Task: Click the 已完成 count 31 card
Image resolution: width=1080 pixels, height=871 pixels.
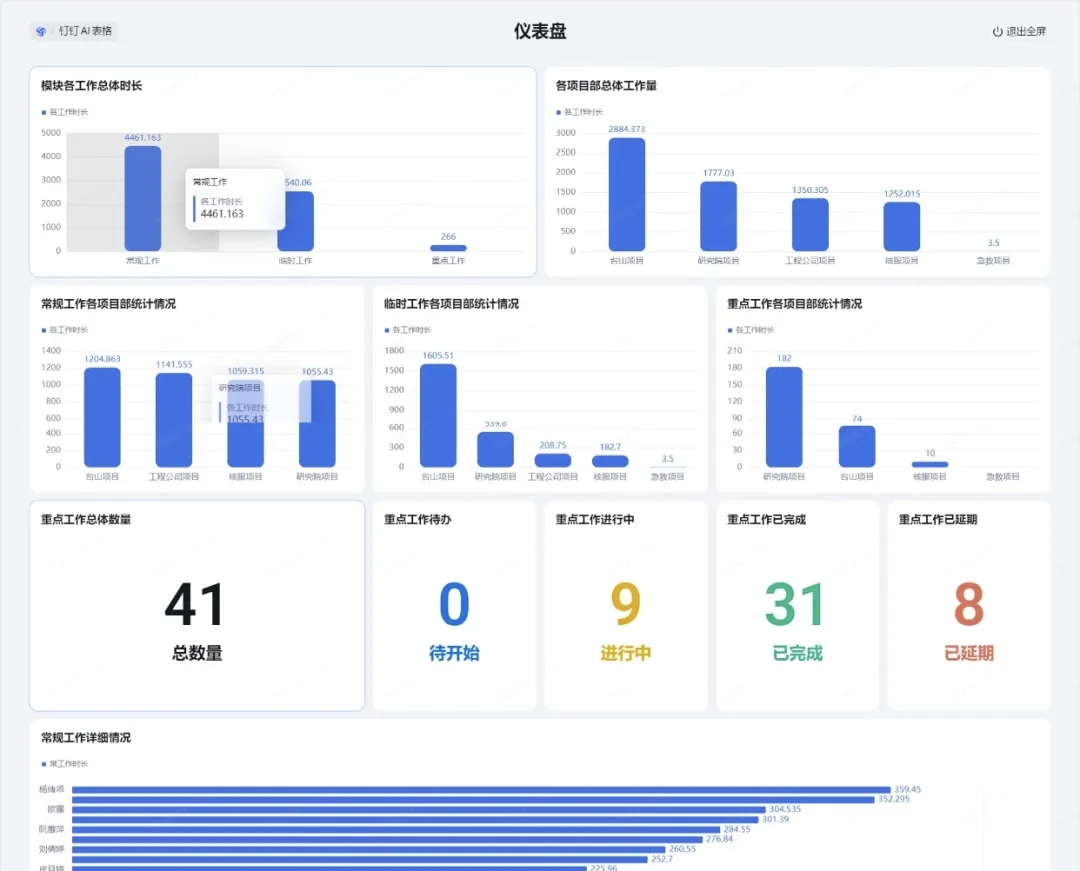Action: [798, 606]
